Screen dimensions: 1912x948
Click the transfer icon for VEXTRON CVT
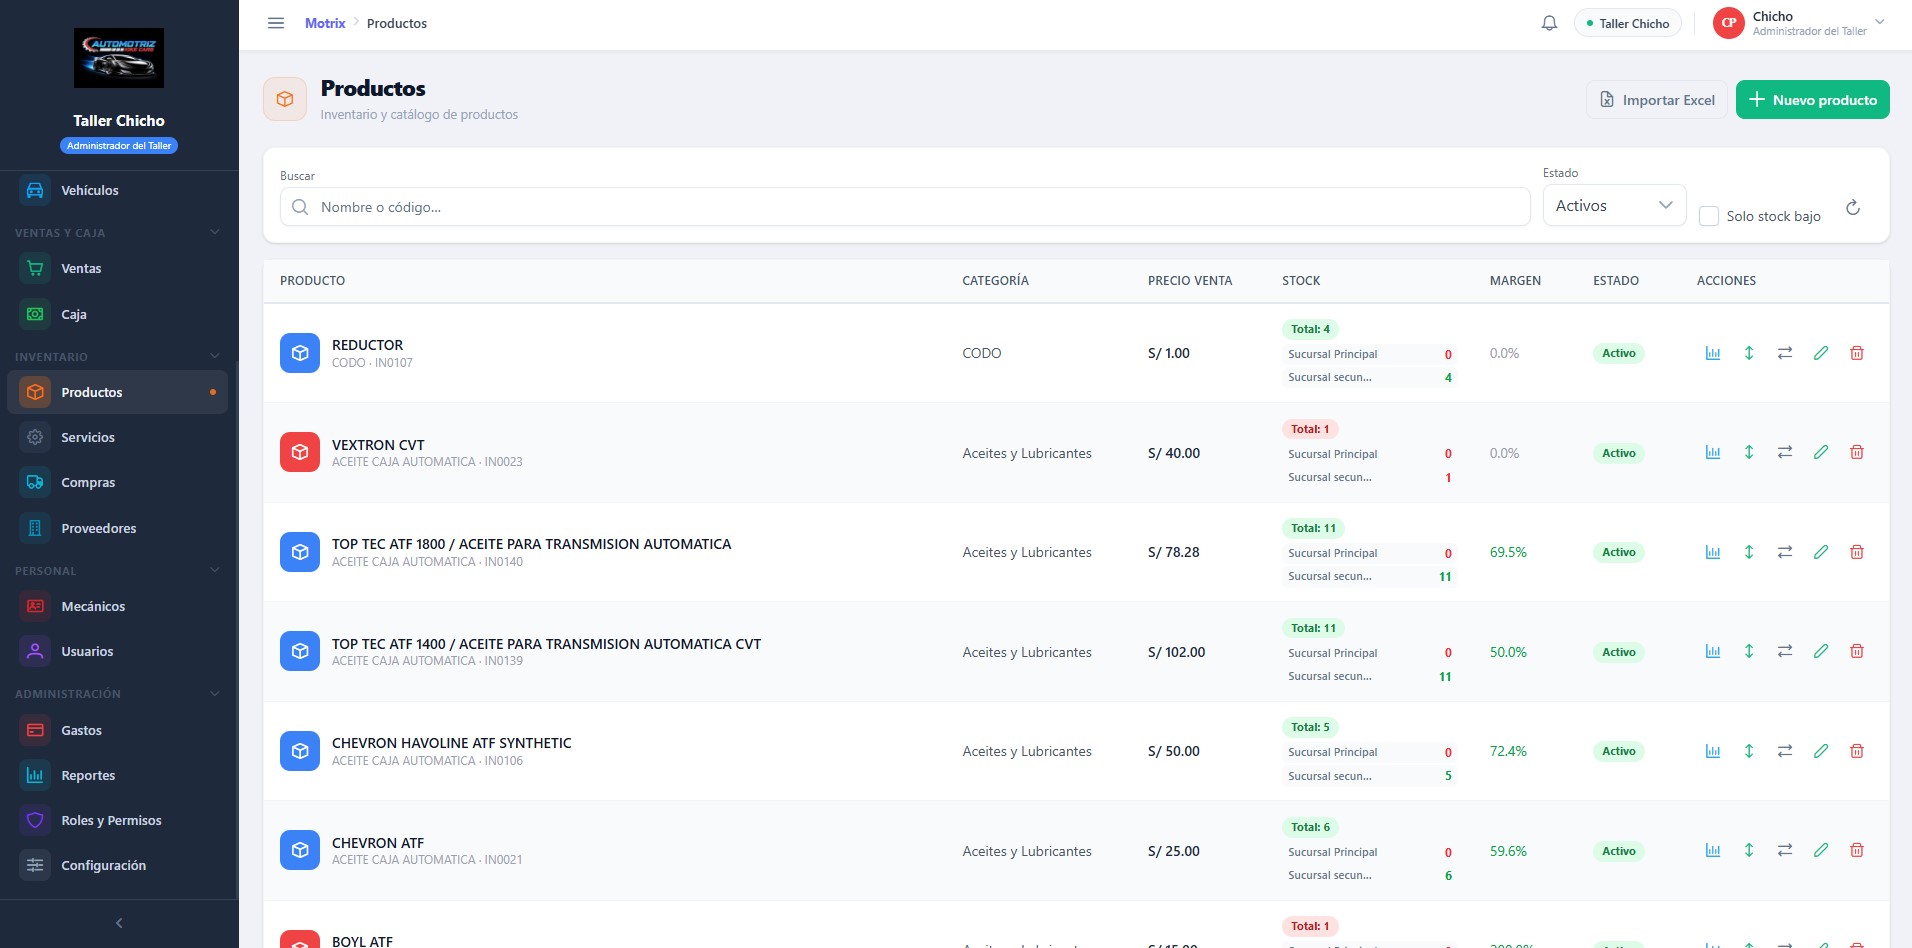point(1785,452)
